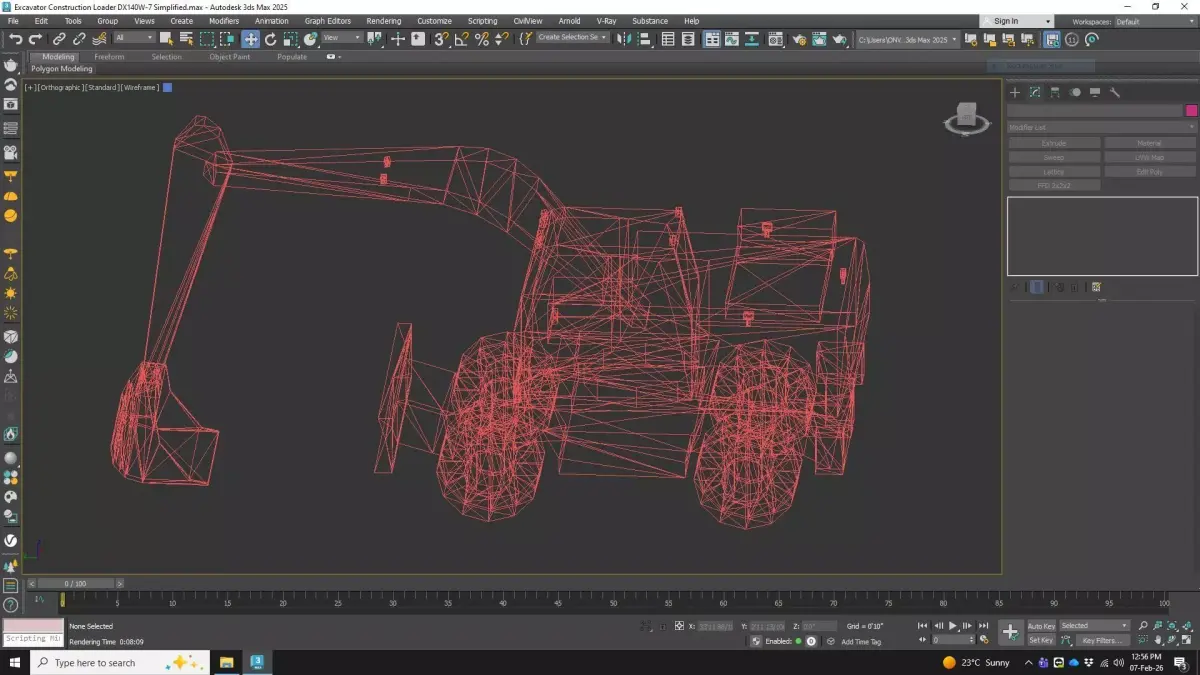Open the Rendering menu
Viewport: 1200px width, 675px height.
(x=384, y=21)
